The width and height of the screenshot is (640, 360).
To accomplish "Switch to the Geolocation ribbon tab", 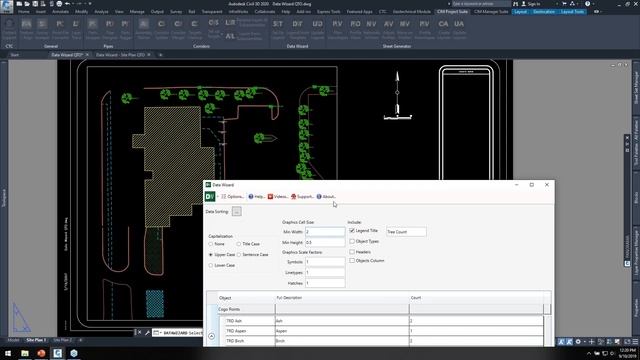I will [544, 12].
